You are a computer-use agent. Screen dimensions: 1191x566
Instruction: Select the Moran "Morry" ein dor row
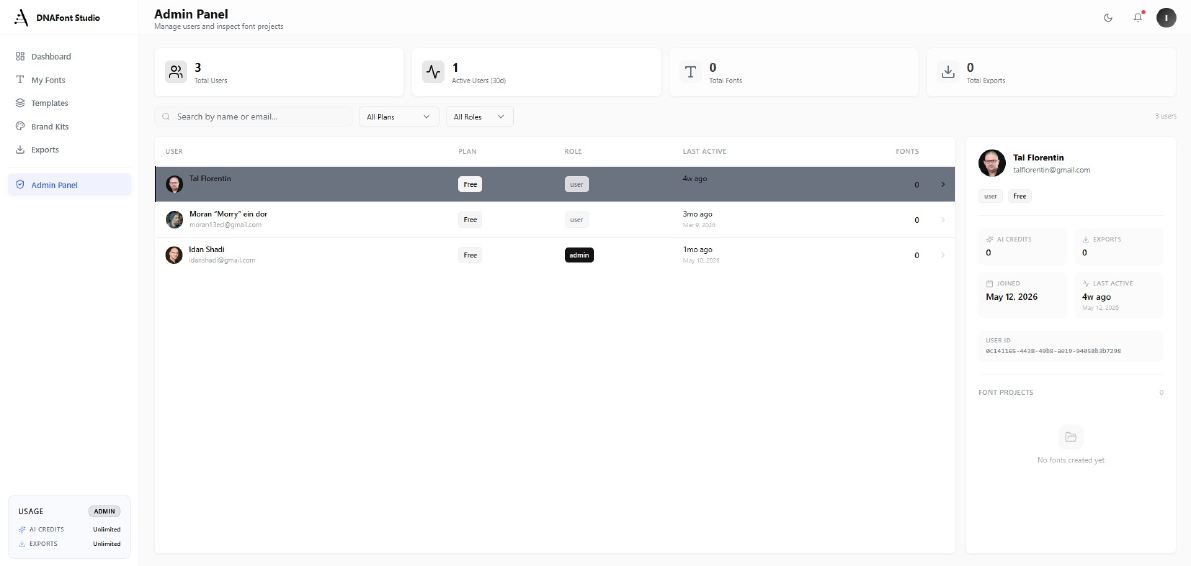tap(554, 220)
